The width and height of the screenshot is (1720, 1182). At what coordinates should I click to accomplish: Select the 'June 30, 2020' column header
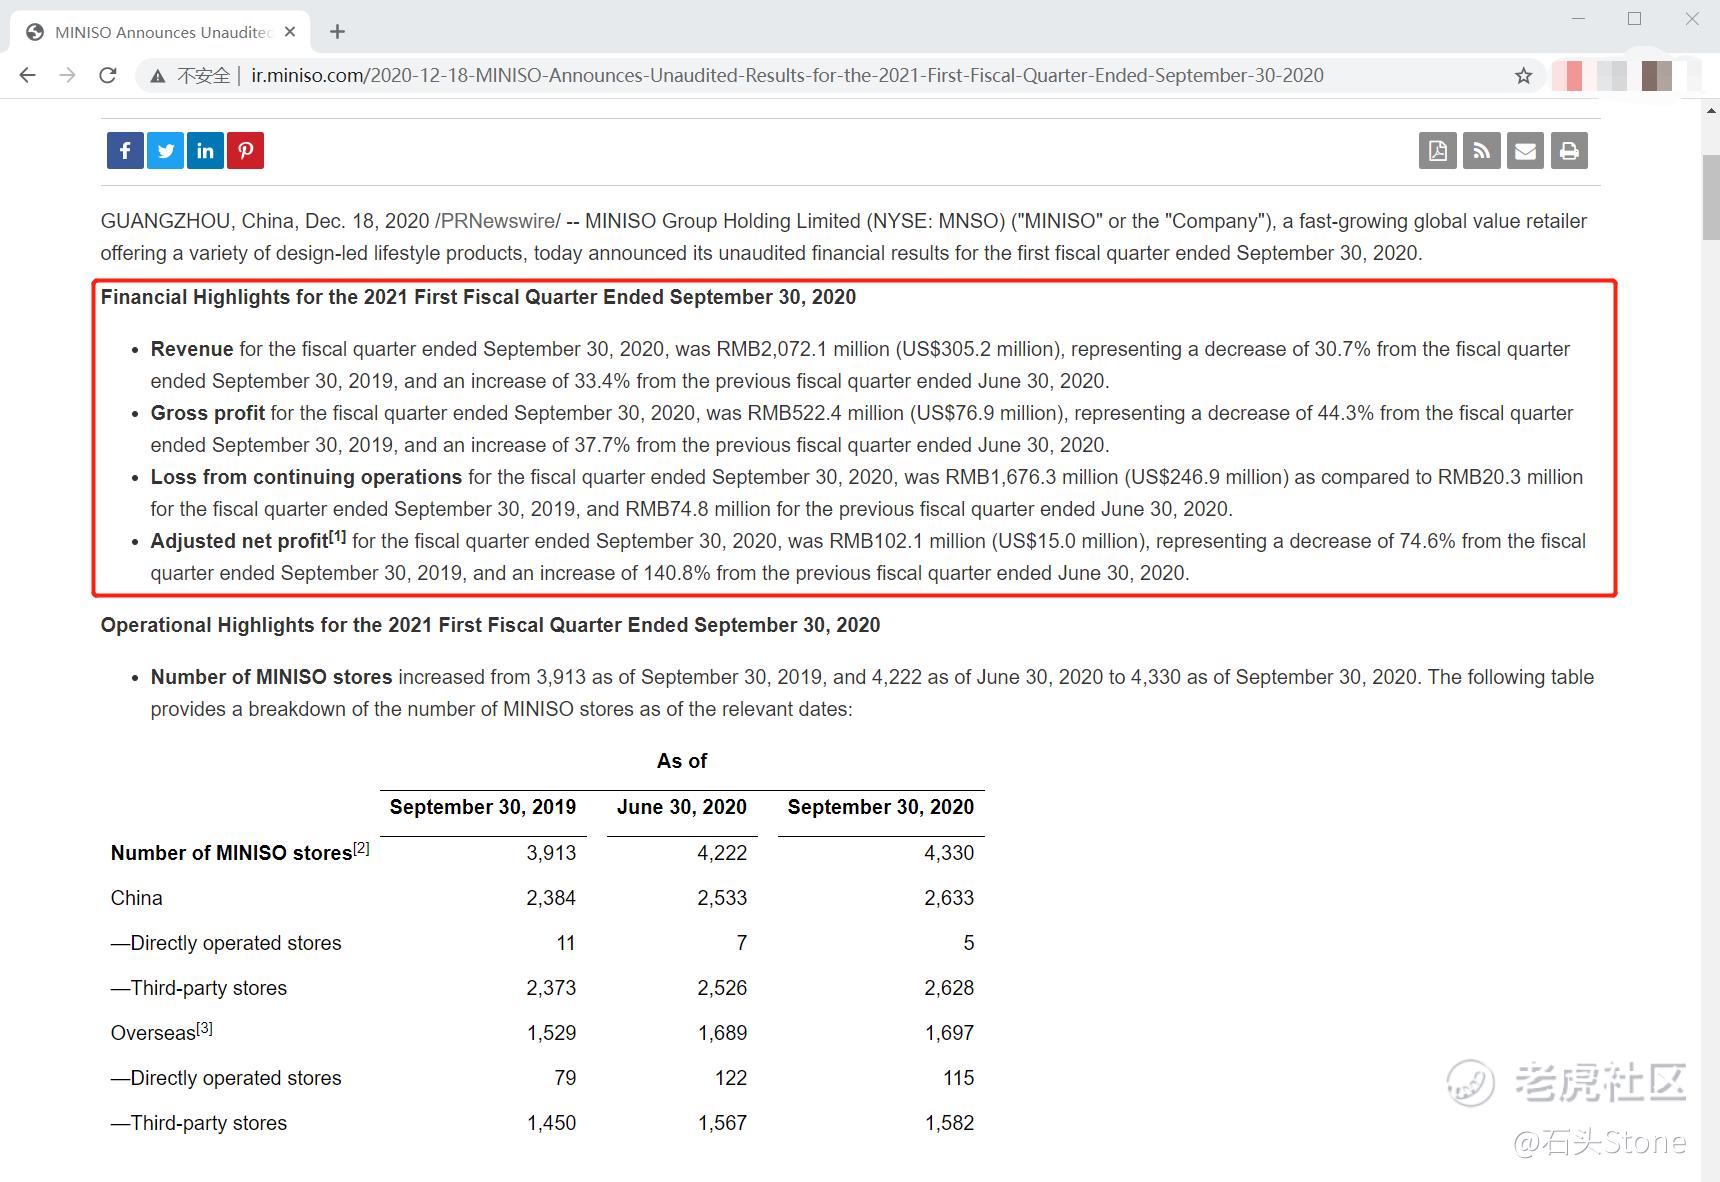[x=682, y=807]
